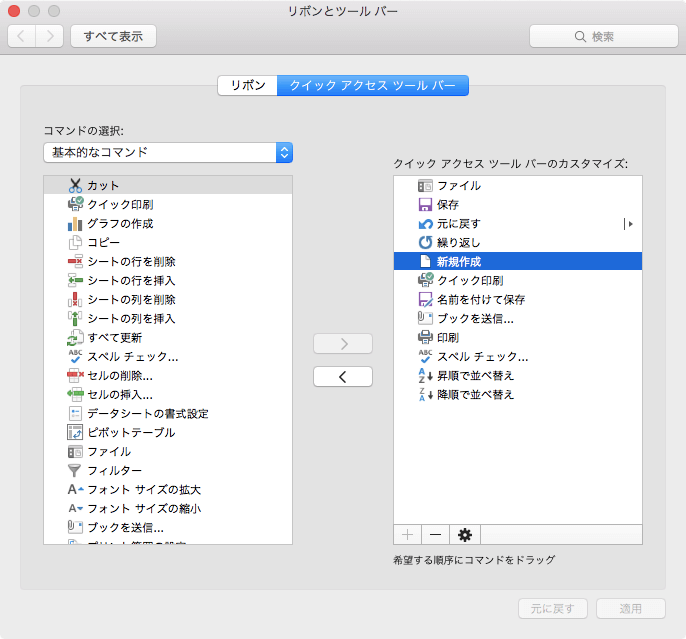
Task: Click the 元に戻す undo icon
Action: click(425, 224)
